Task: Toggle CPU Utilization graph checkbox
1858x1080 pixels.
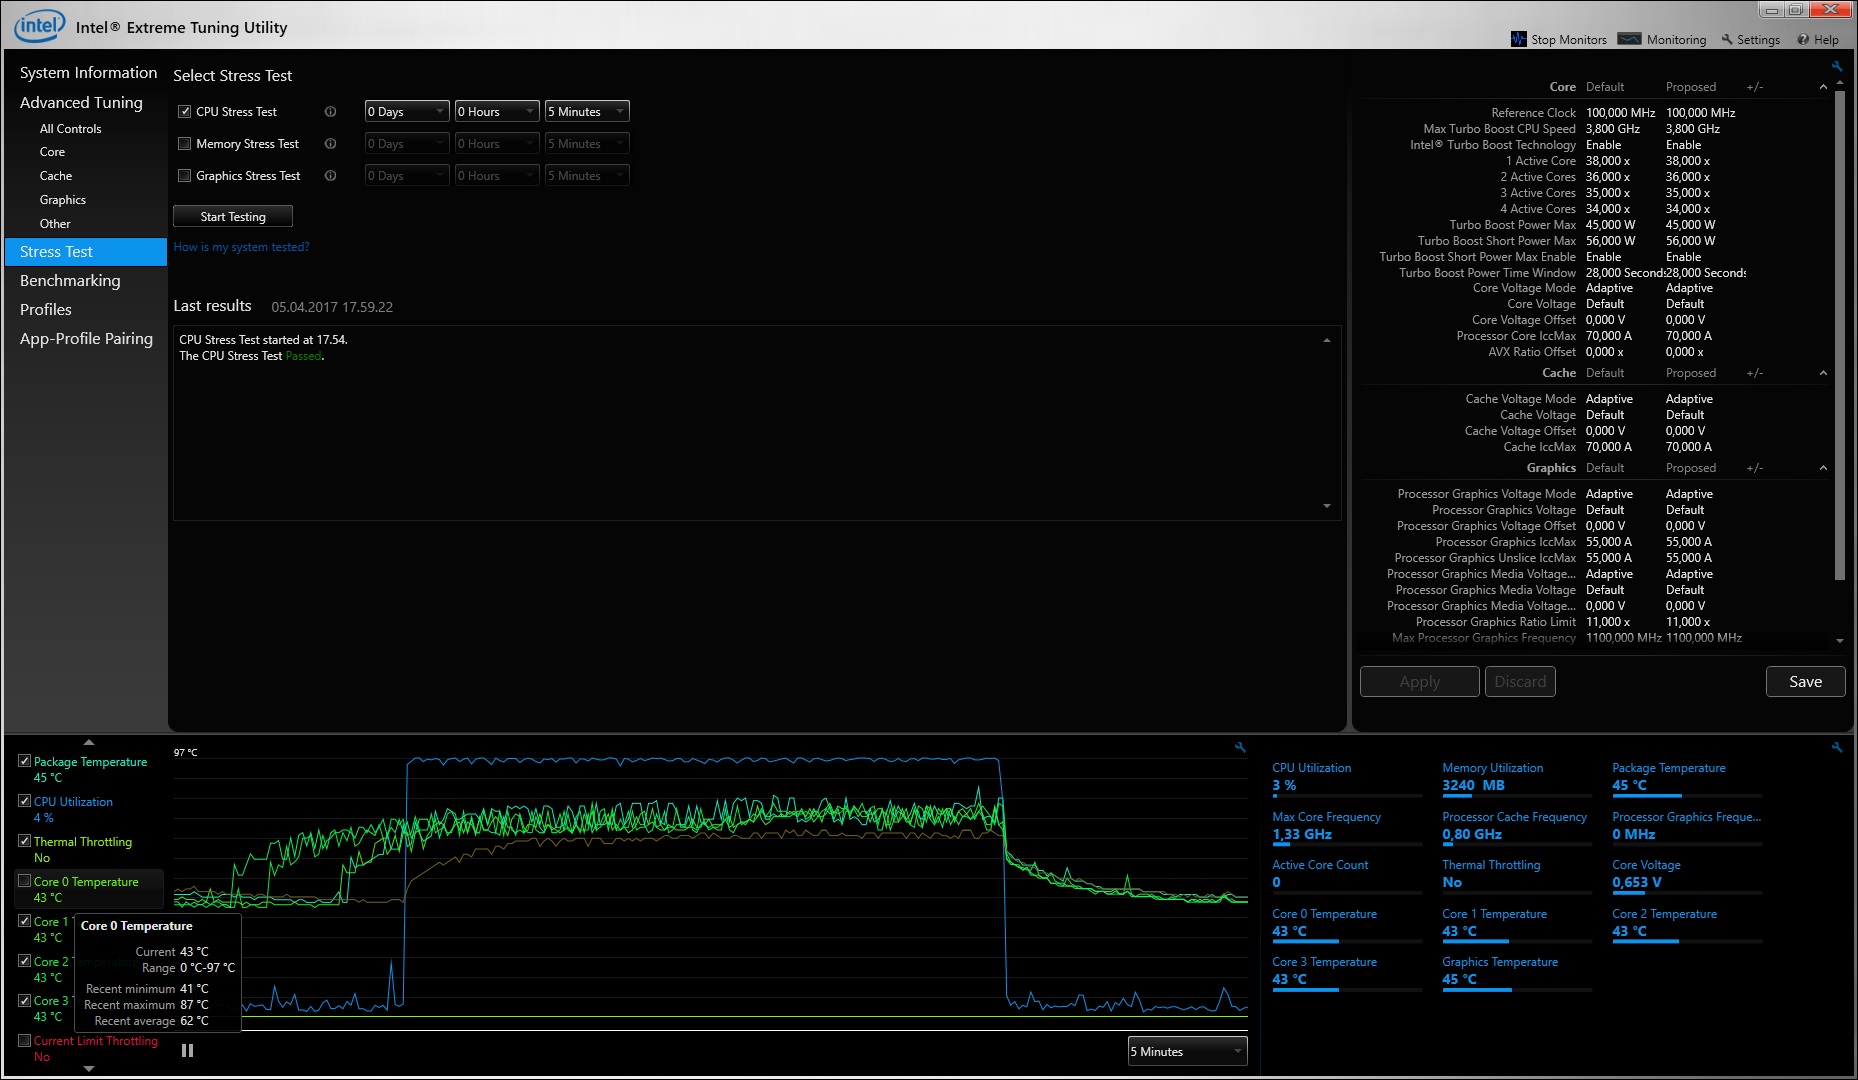Action: (25, 801)
